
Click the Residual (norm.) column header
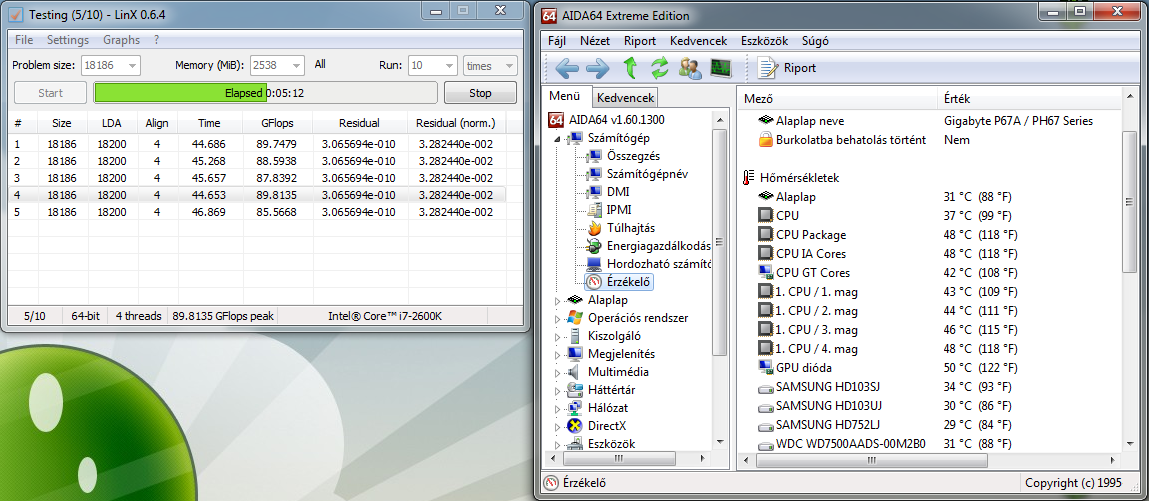456,123
